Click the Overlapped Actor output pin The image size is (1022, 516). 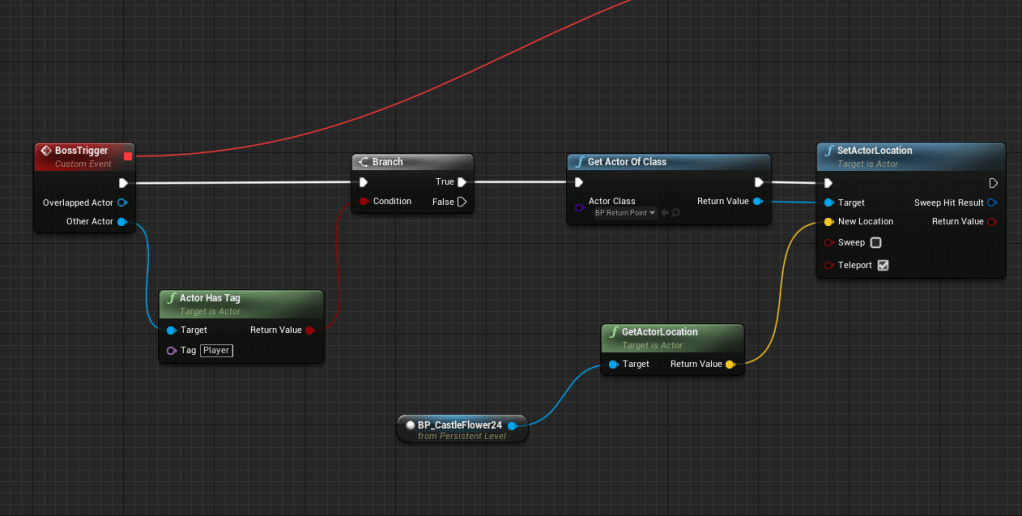(x=122, y=202)
